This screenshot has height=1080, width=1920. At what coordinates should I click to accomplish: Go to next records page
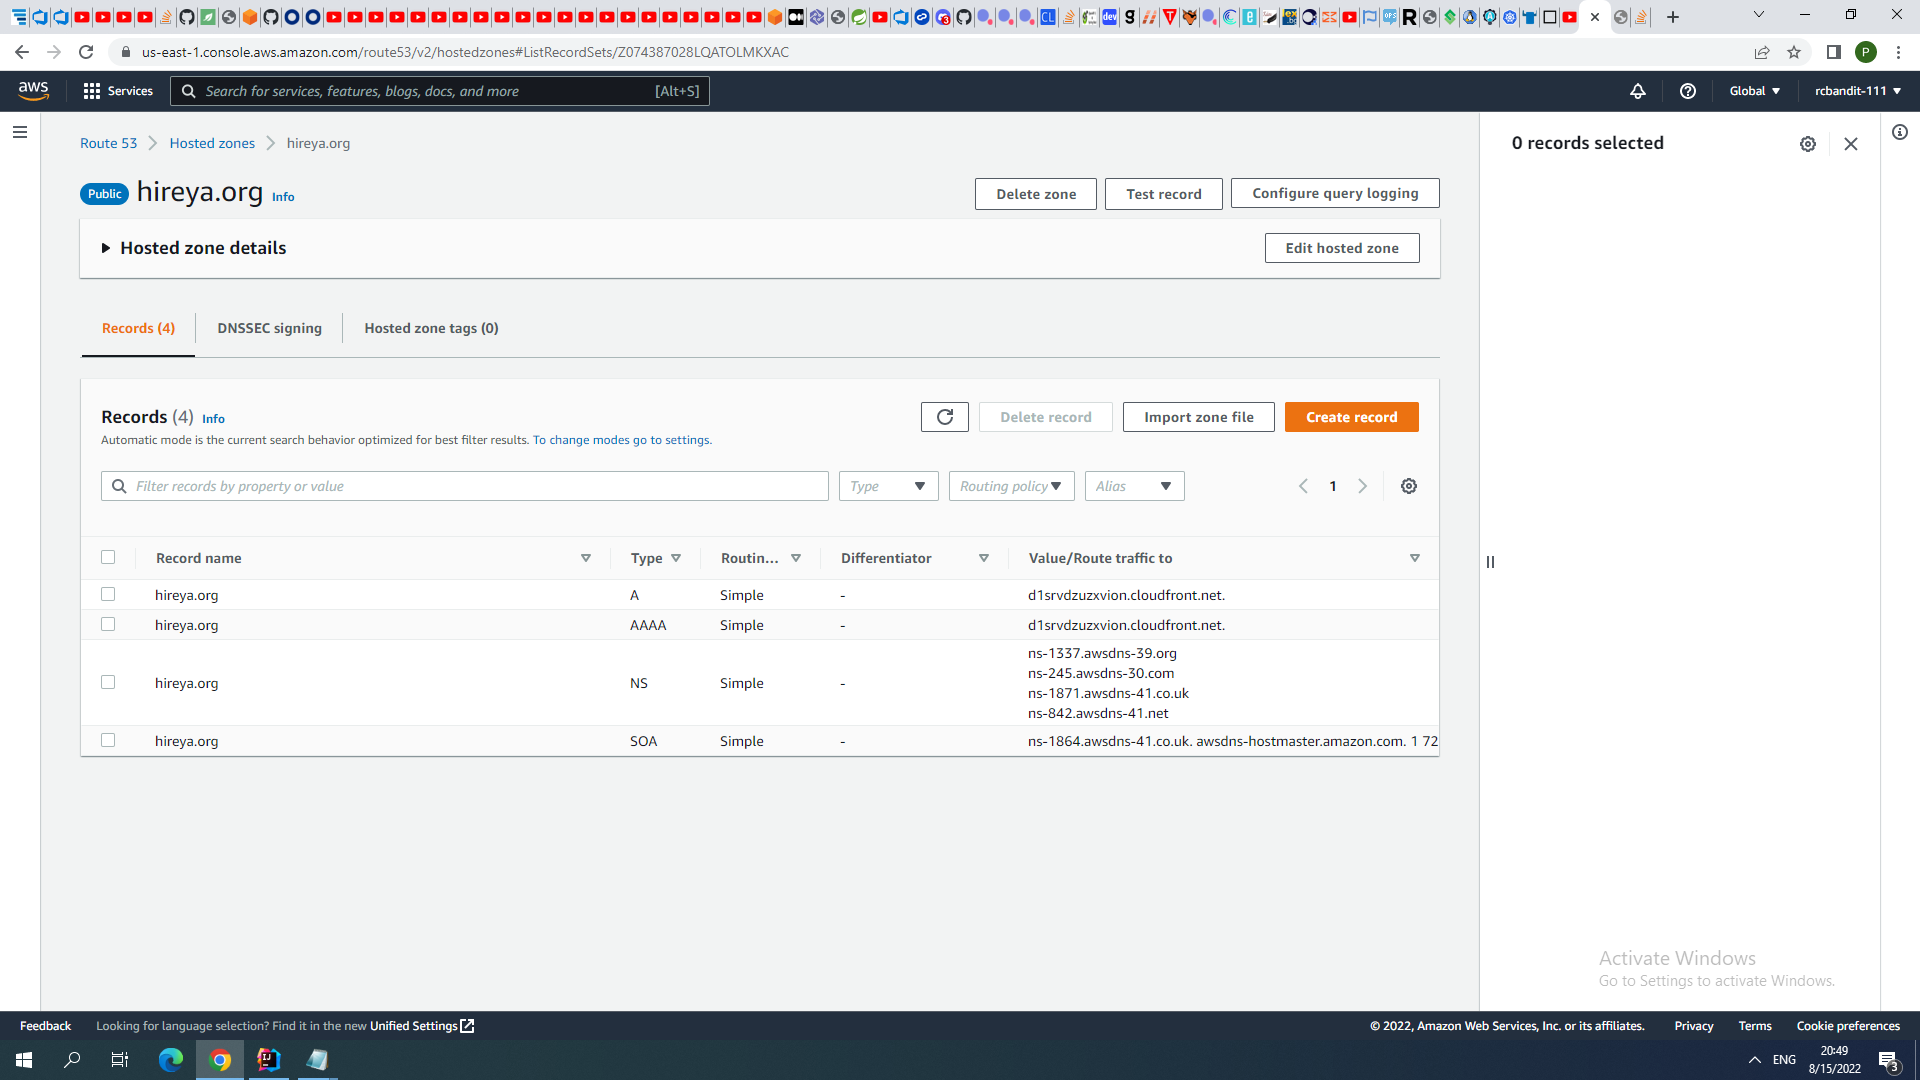pyautogui.click(x=1362, y=486)
